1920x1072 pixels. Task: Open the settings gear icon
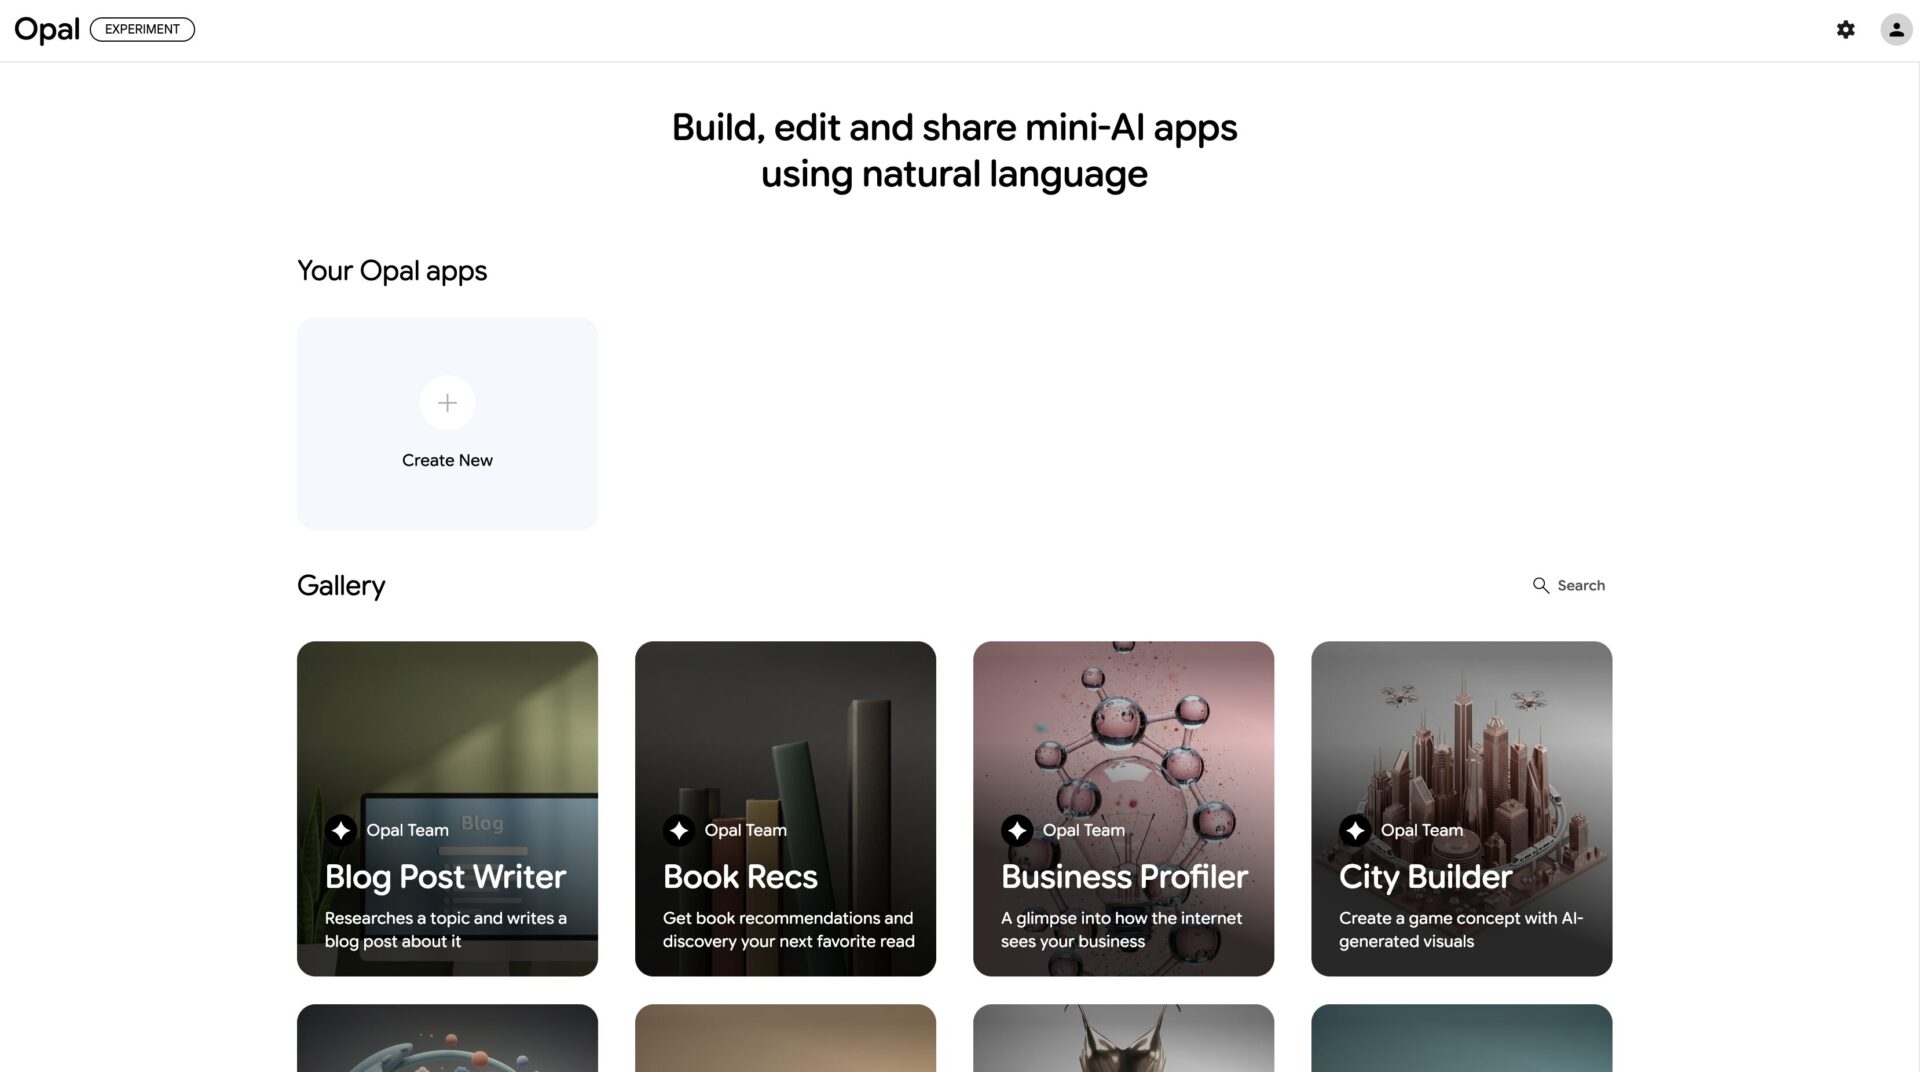click(x=1846, y=30)
